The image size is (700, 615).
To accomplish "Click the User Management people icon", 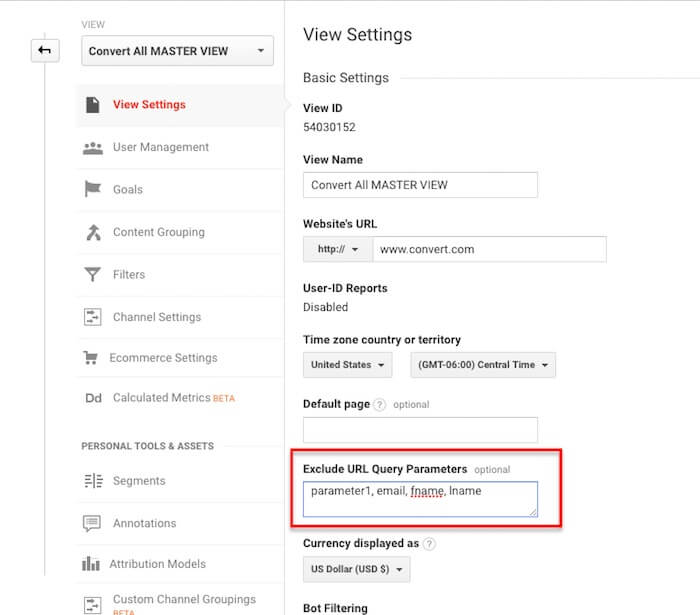I will click(x=93, y=148).
